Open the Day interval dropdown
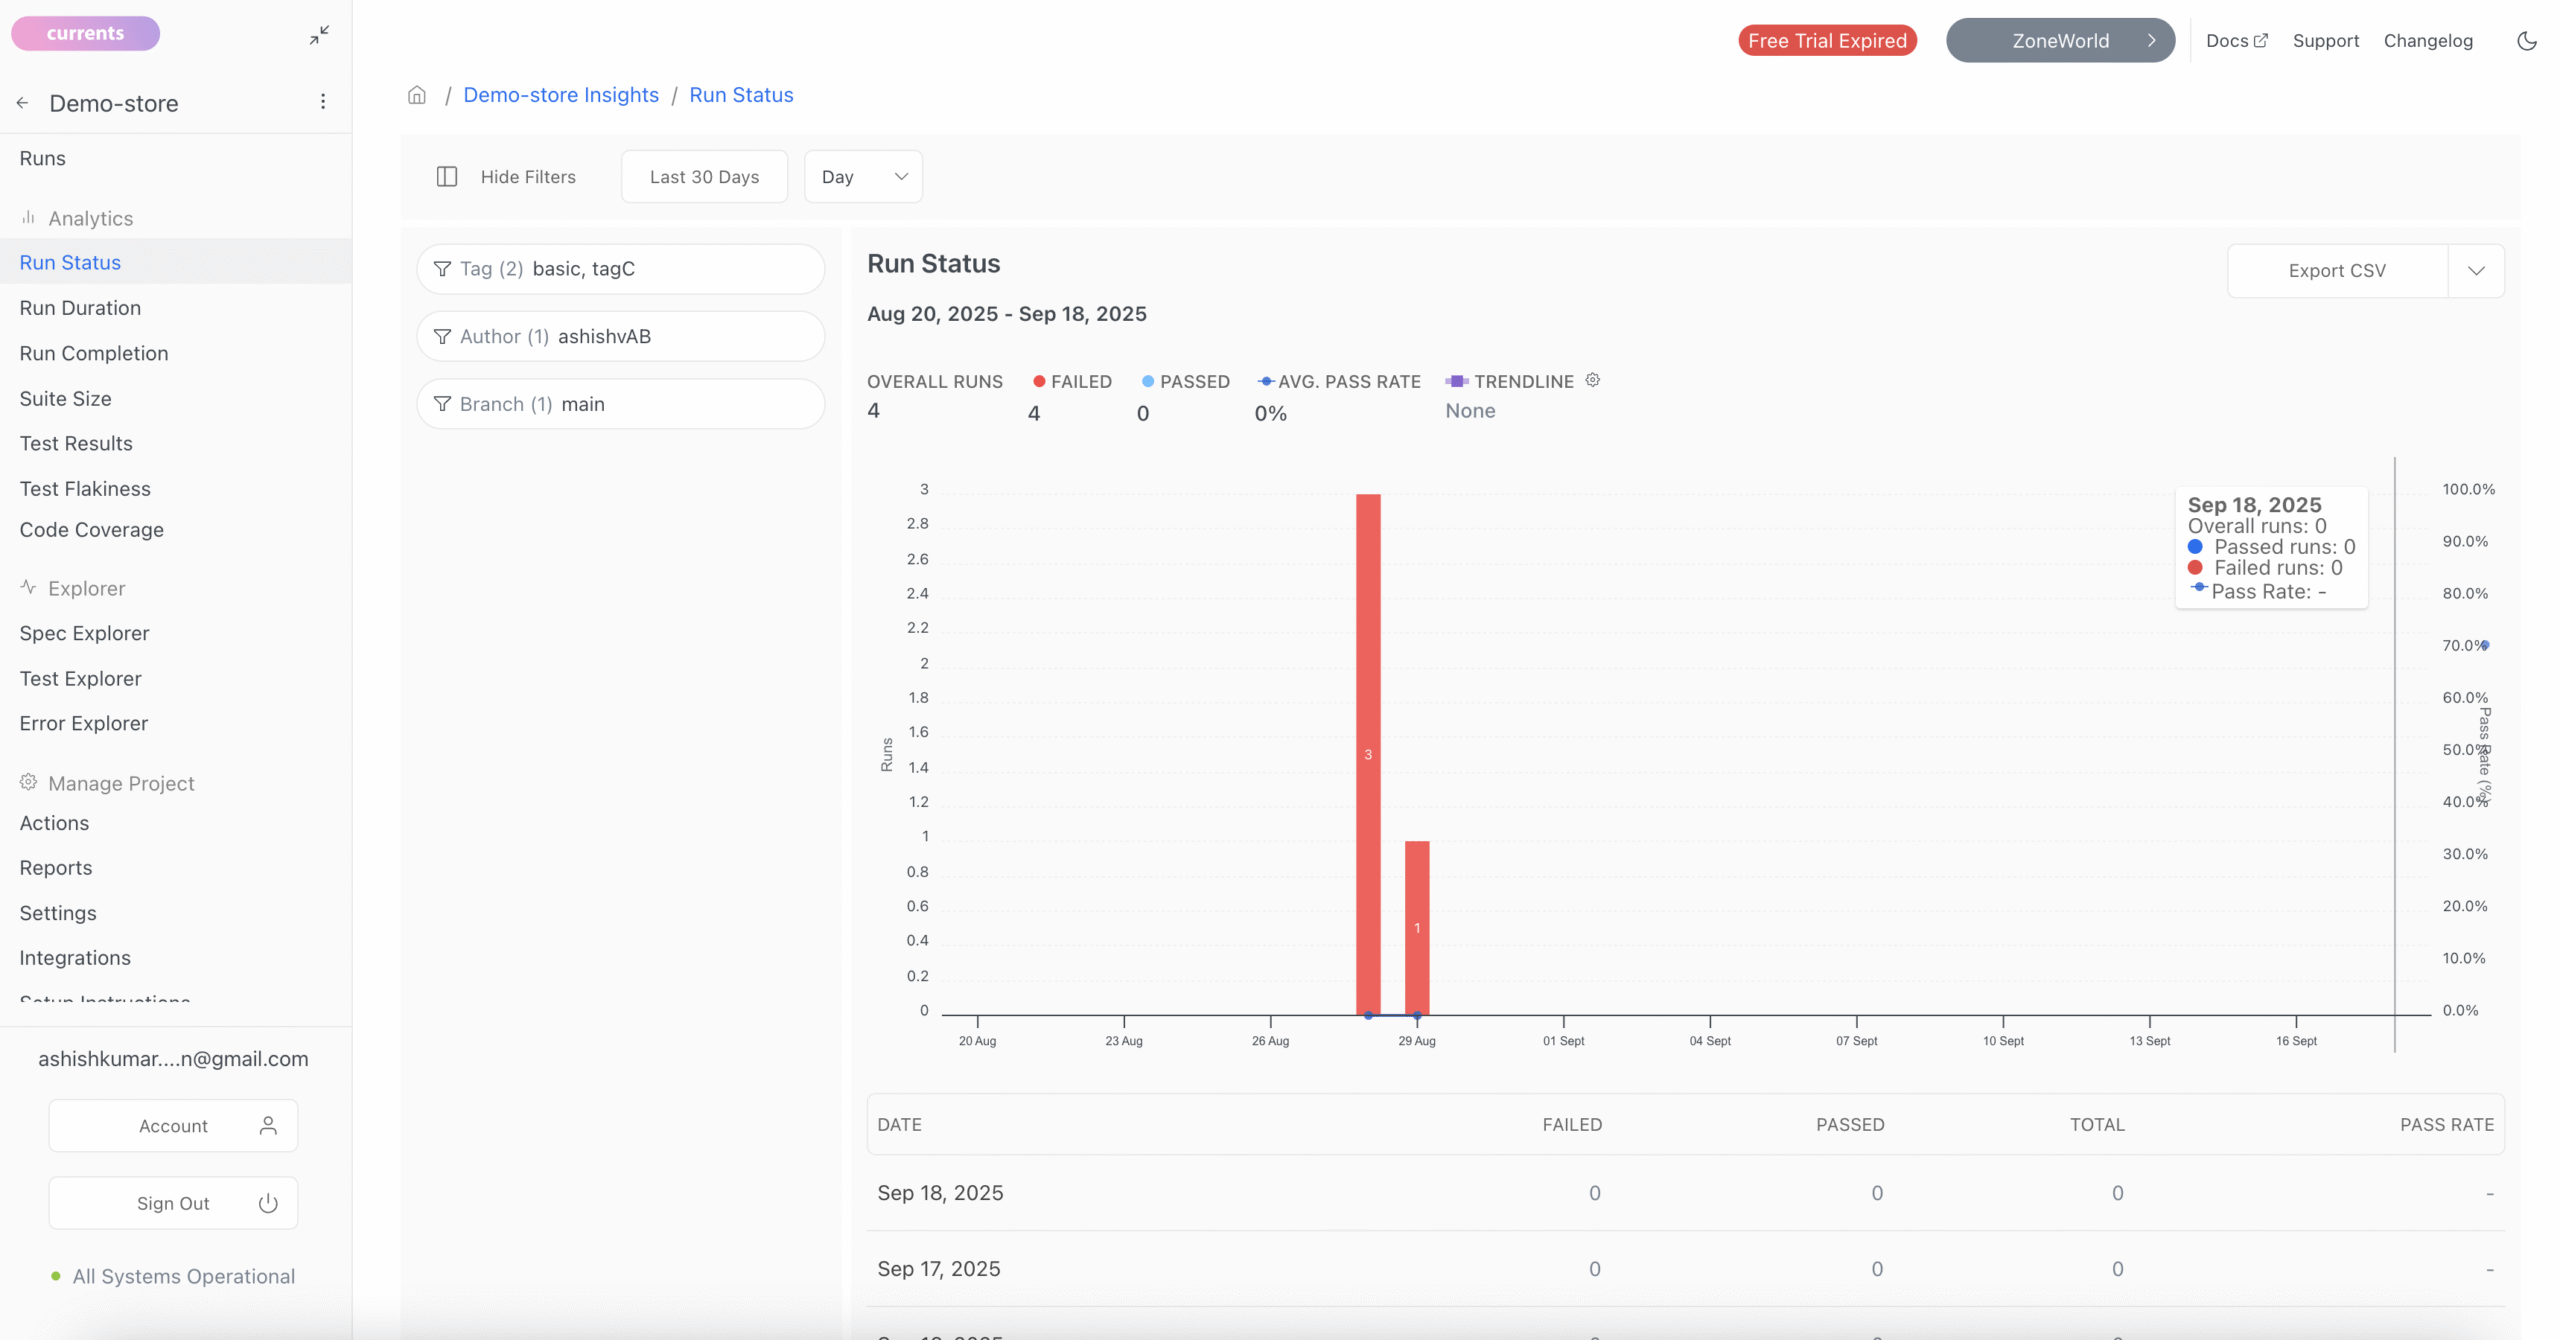The image size is (2560, 1340). pyautogui.click(x=862, y=176)
